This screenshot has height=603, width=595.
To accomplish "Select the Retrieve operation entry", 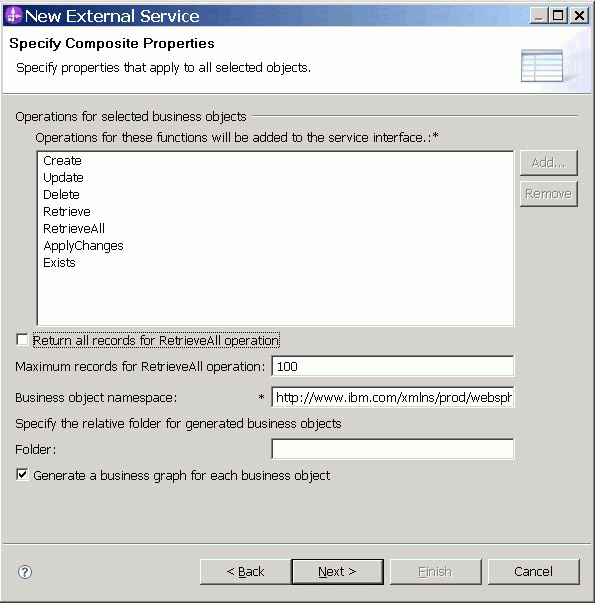I will [x=67, y=211].
